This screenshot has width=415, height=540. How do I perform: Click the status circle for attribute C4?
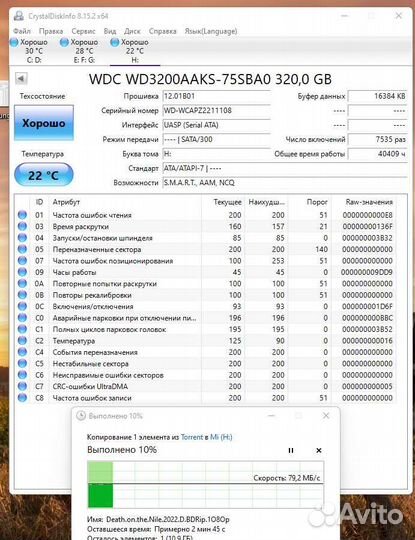[22, 352]
